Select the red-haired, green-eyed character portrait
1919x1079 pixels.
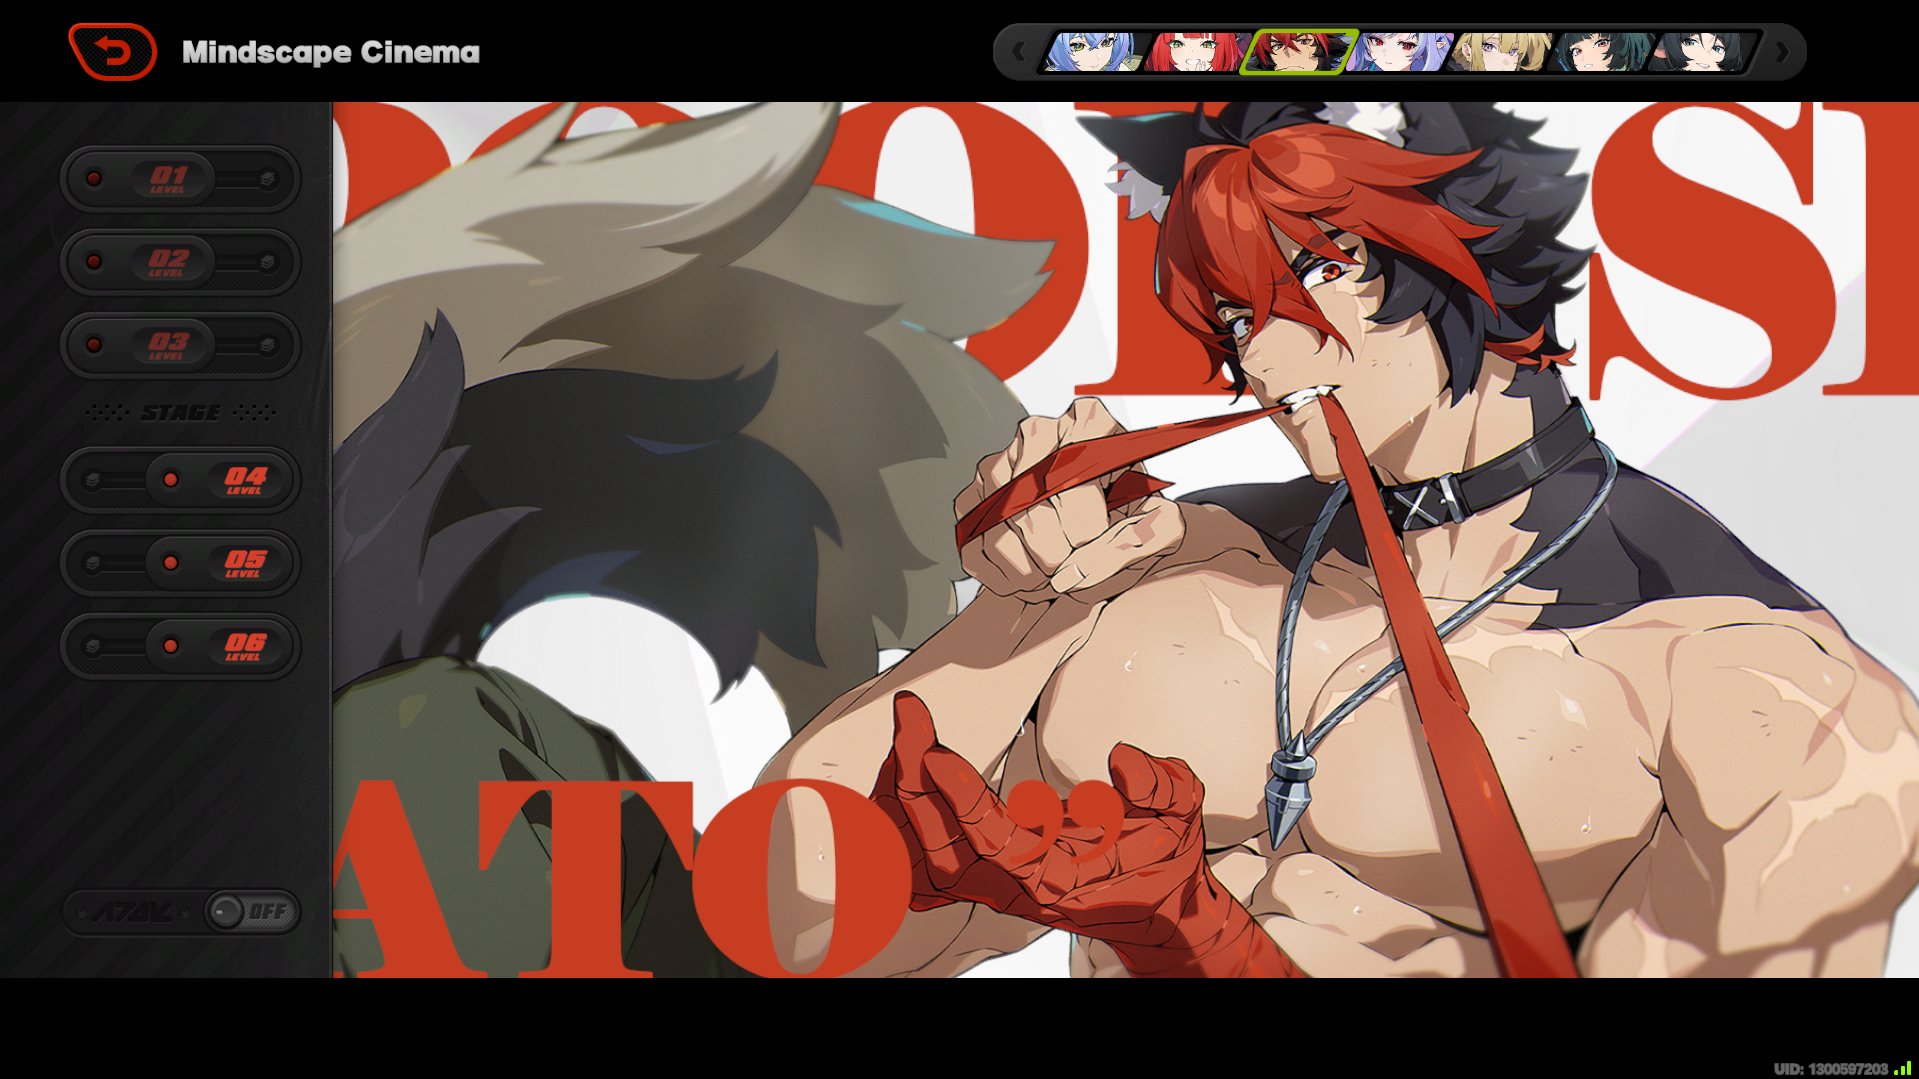[1195, 52]
